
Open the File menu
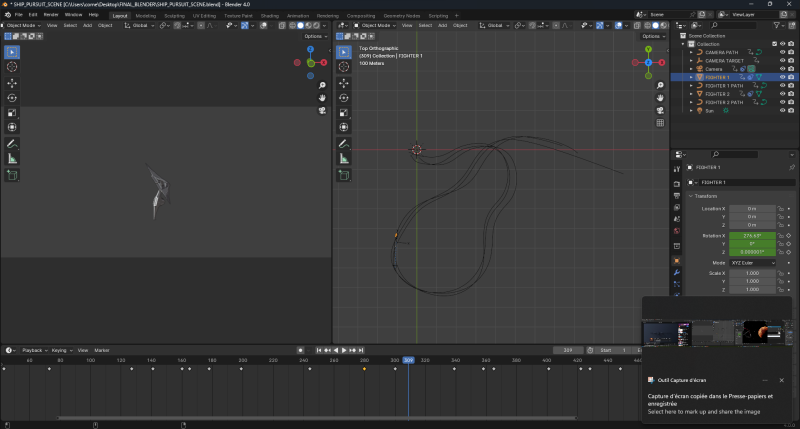[x=18, y=15]
